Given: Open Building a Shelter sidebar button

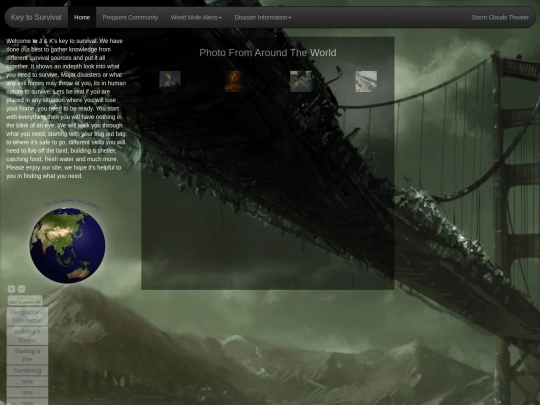Looking at the screenshot, I should [x=27, y=336].
